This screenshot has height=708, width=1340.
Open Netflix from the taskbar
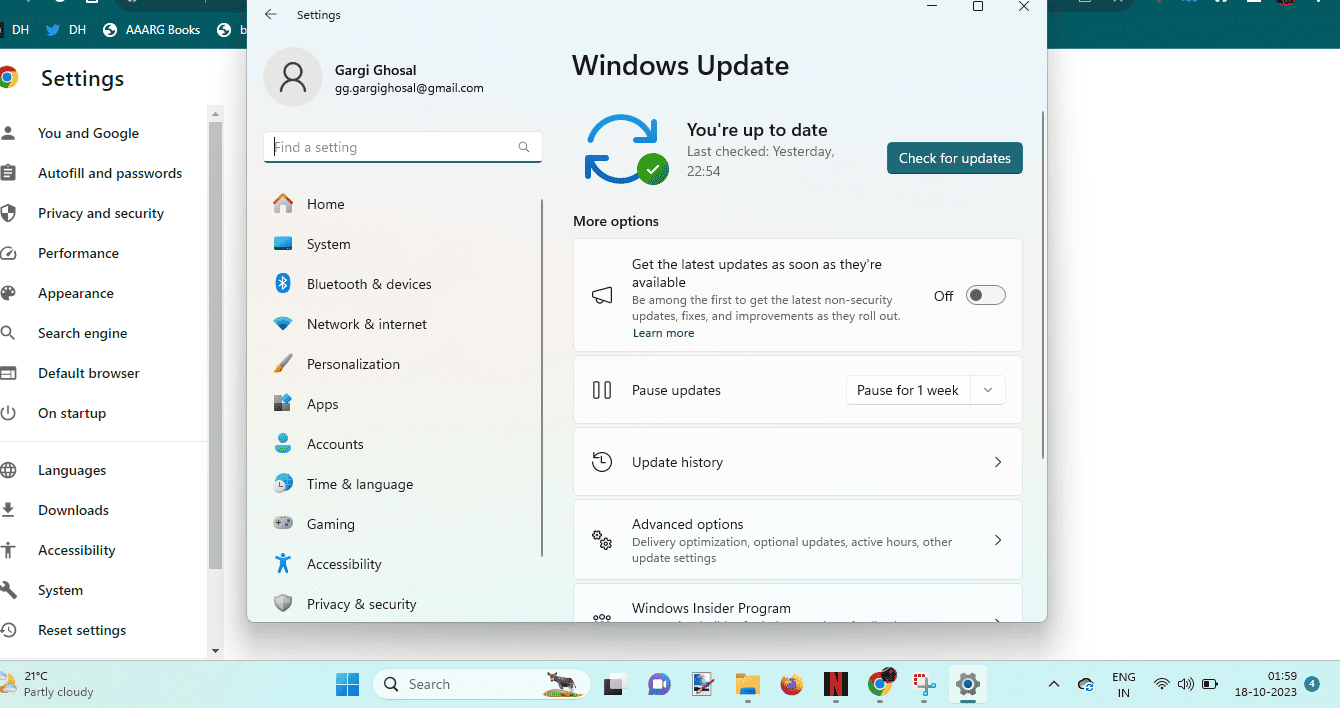tap(836, 684)
